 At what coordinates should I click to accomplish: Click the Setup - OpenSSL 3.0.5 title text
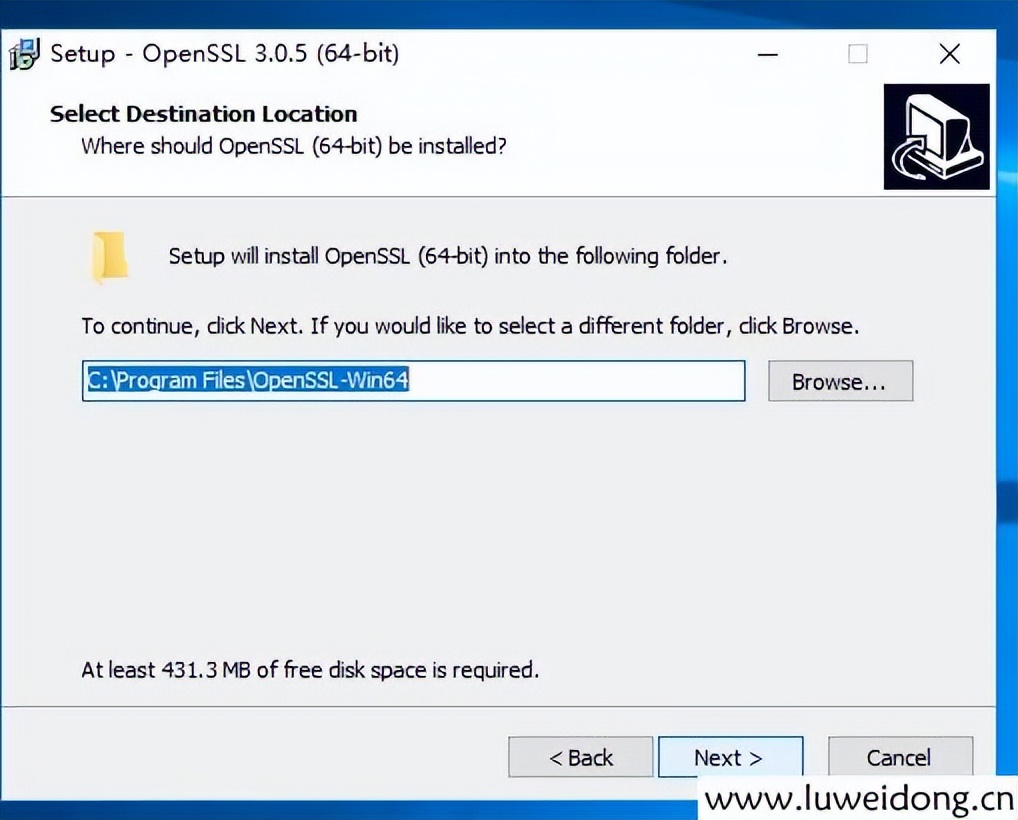(x=222, y=54)
